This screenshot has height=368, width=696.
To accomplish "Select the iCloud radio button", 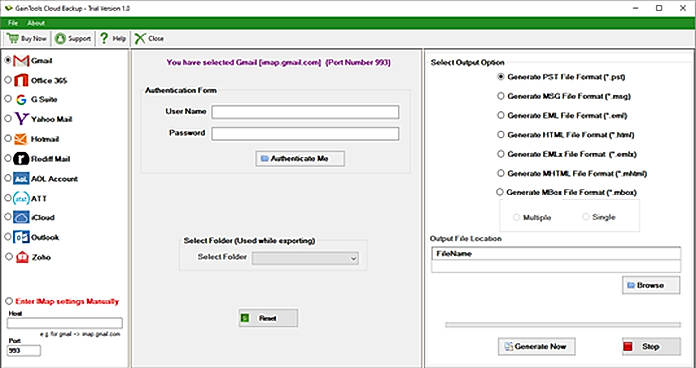I will (x=8, y=217).
